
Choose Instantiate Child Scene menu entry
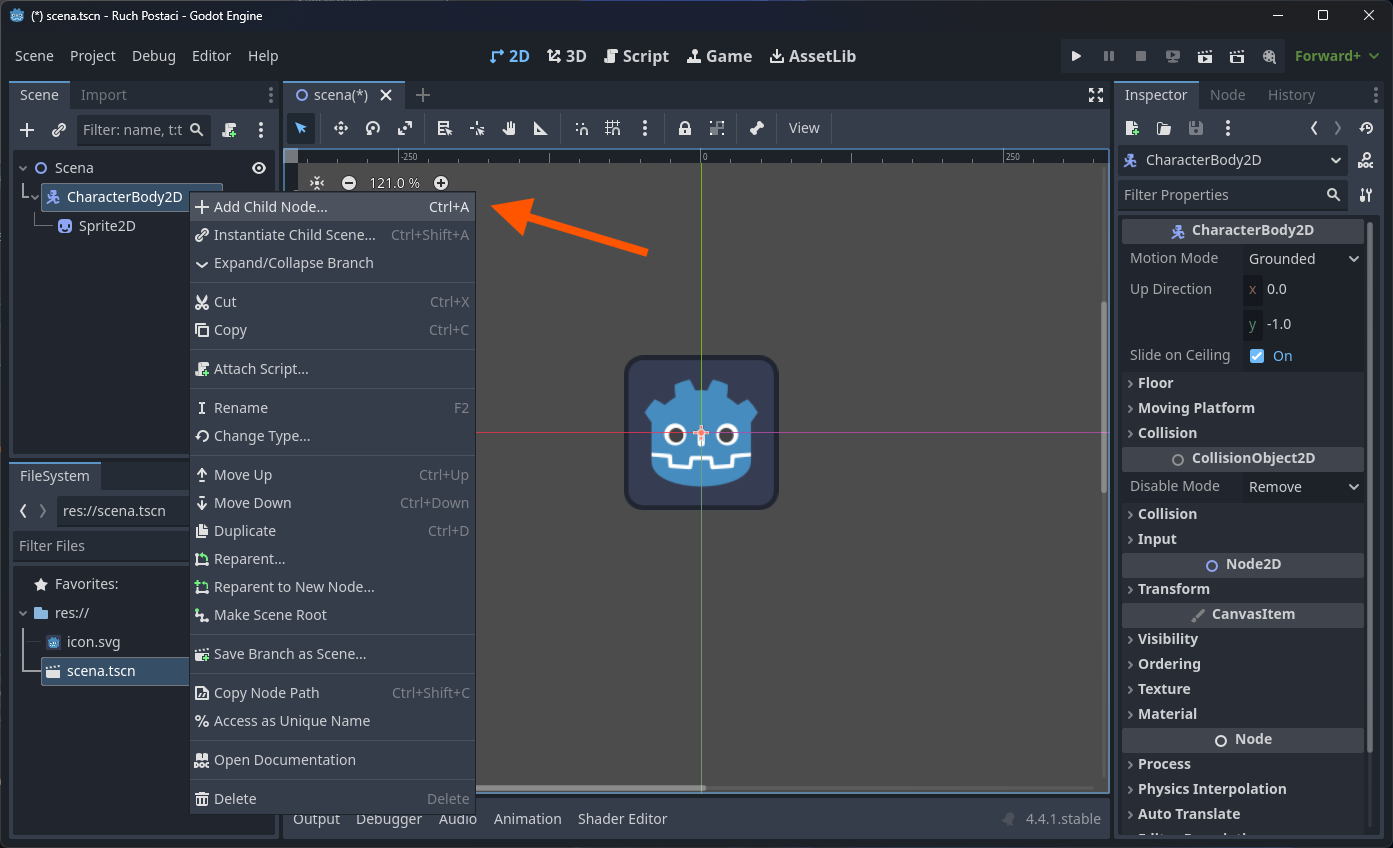point(332,235)
